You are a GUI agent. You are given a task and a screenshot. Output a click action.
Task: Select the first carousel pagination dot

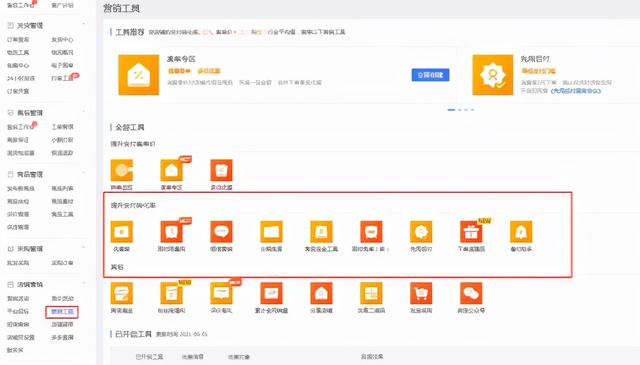coord(451,110)
